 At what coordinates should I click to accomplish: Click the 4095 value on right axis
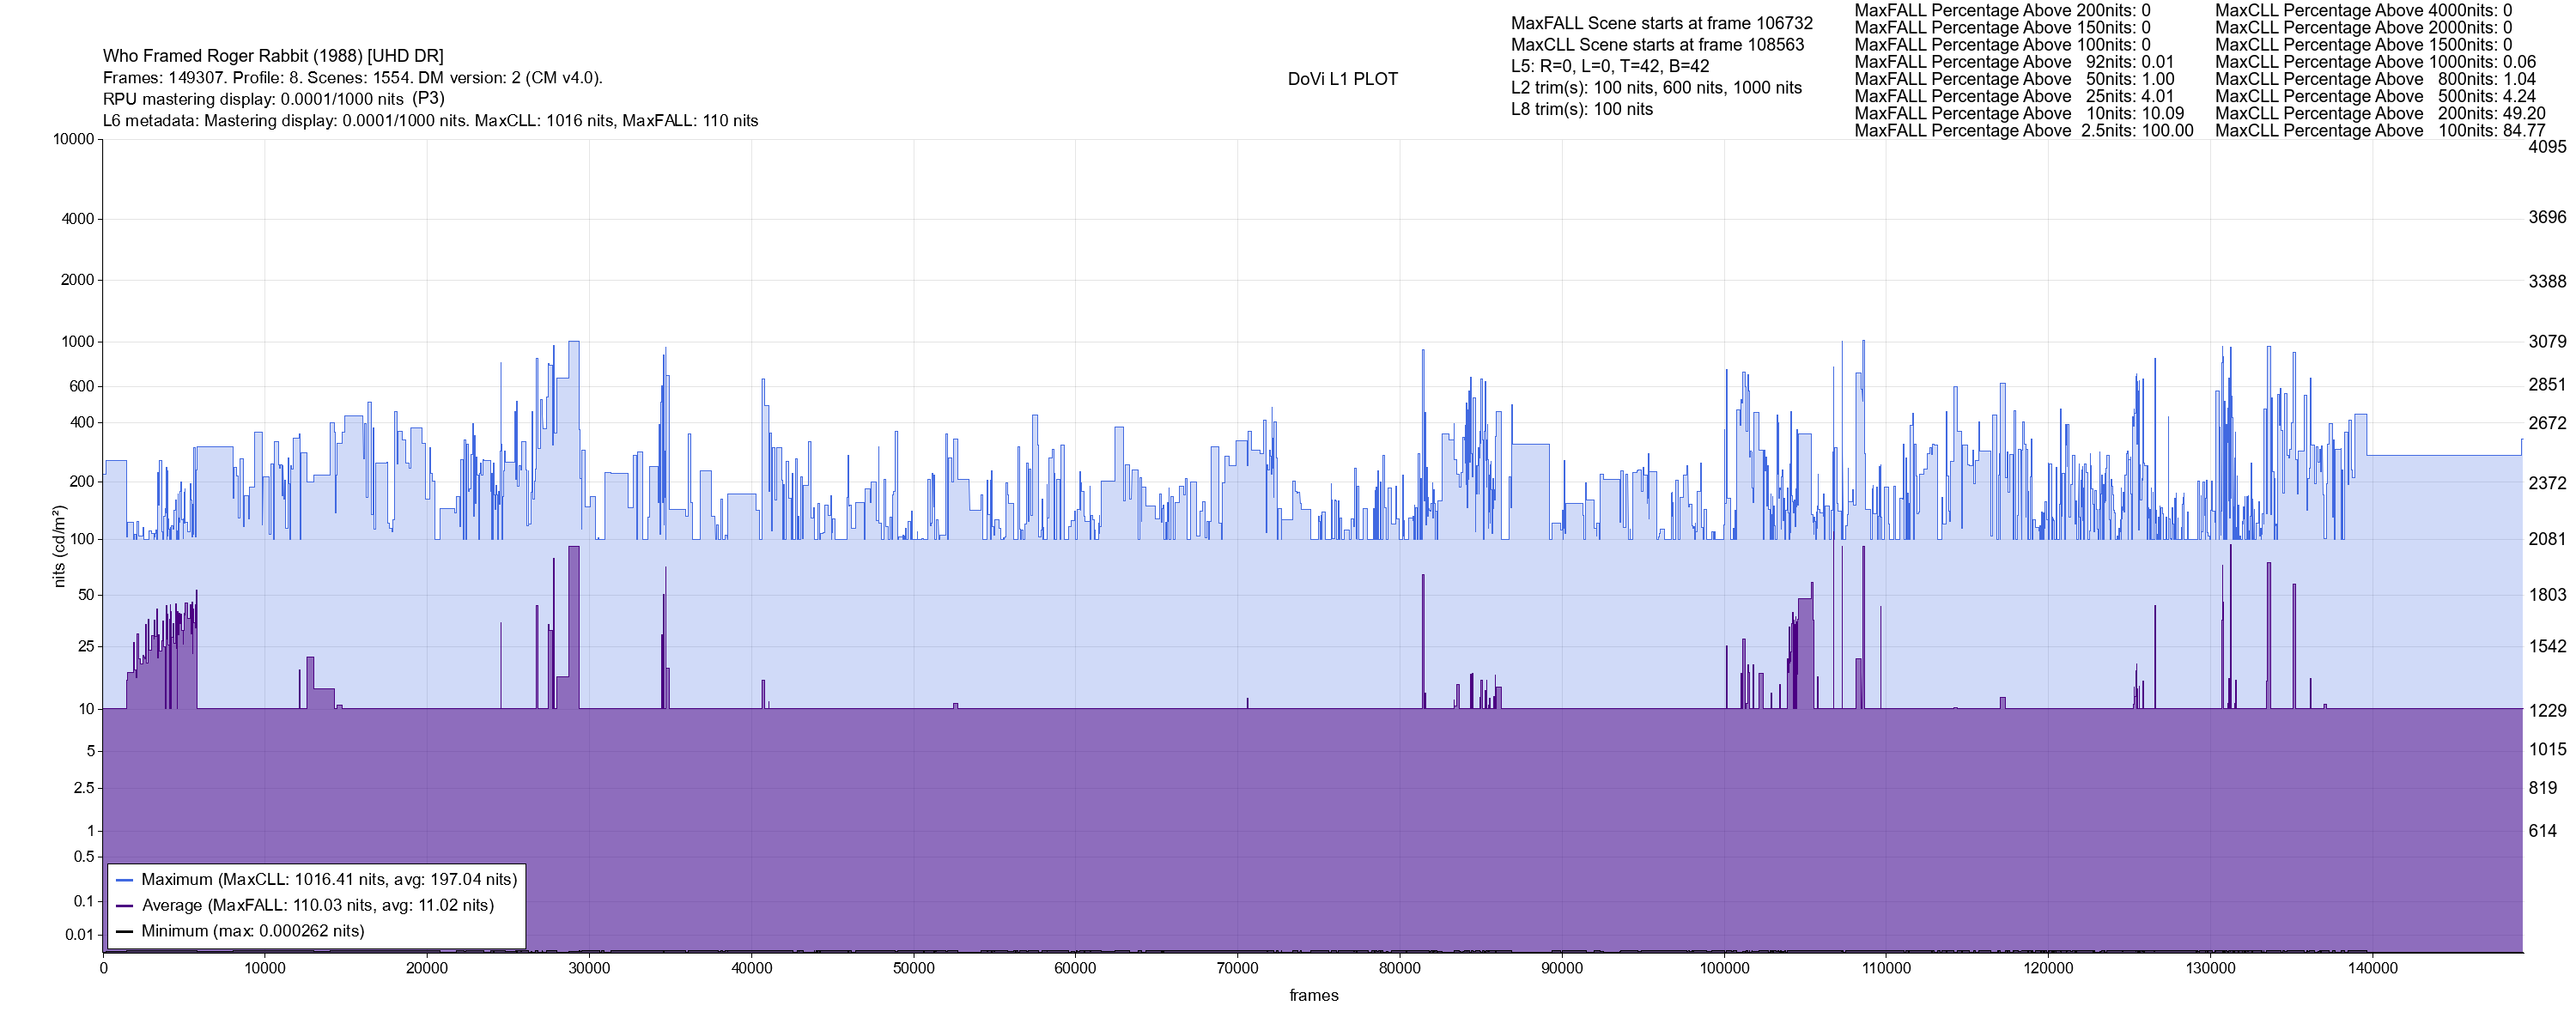pos(2547,146)
